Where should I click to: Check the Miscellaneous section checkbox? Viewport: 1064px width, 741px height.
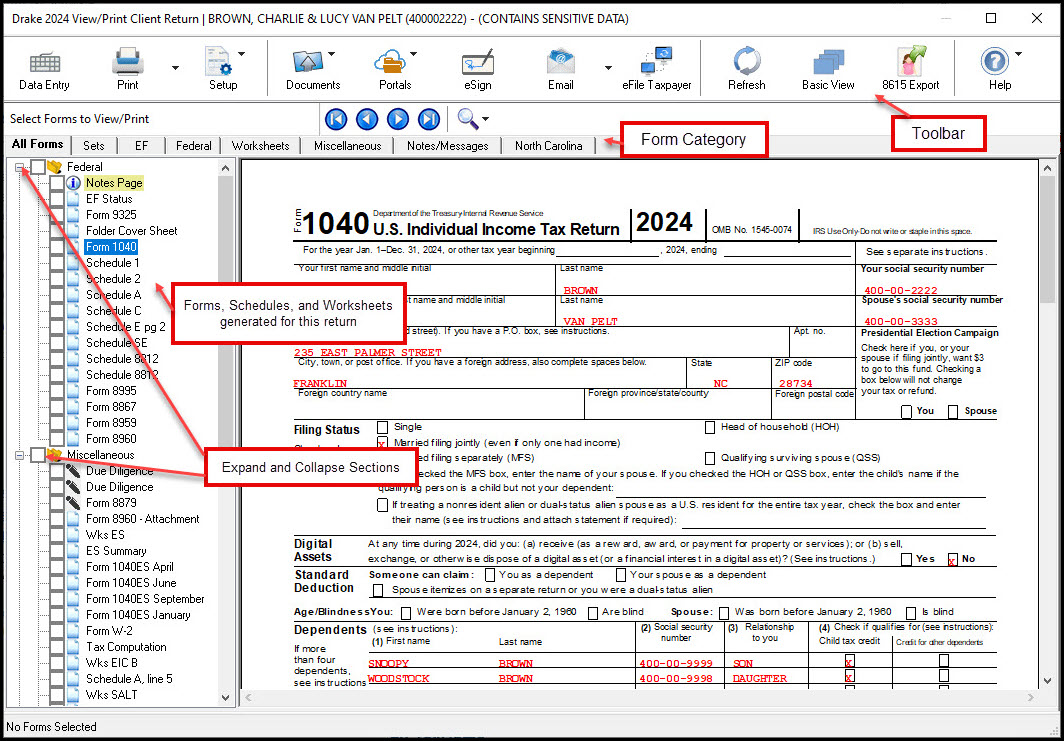click(39, 455)
